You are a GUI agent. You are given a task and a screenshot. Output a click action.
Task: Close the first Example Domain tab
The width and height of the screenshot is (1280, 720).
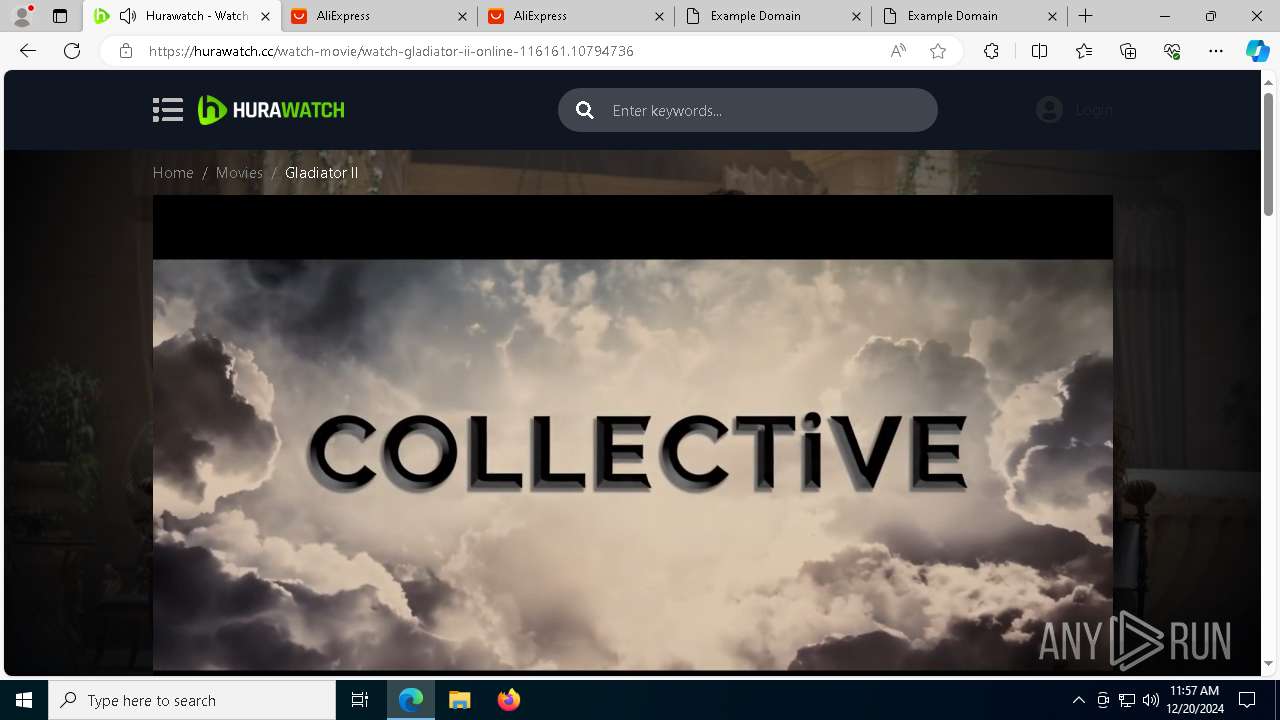click(856, 16)
